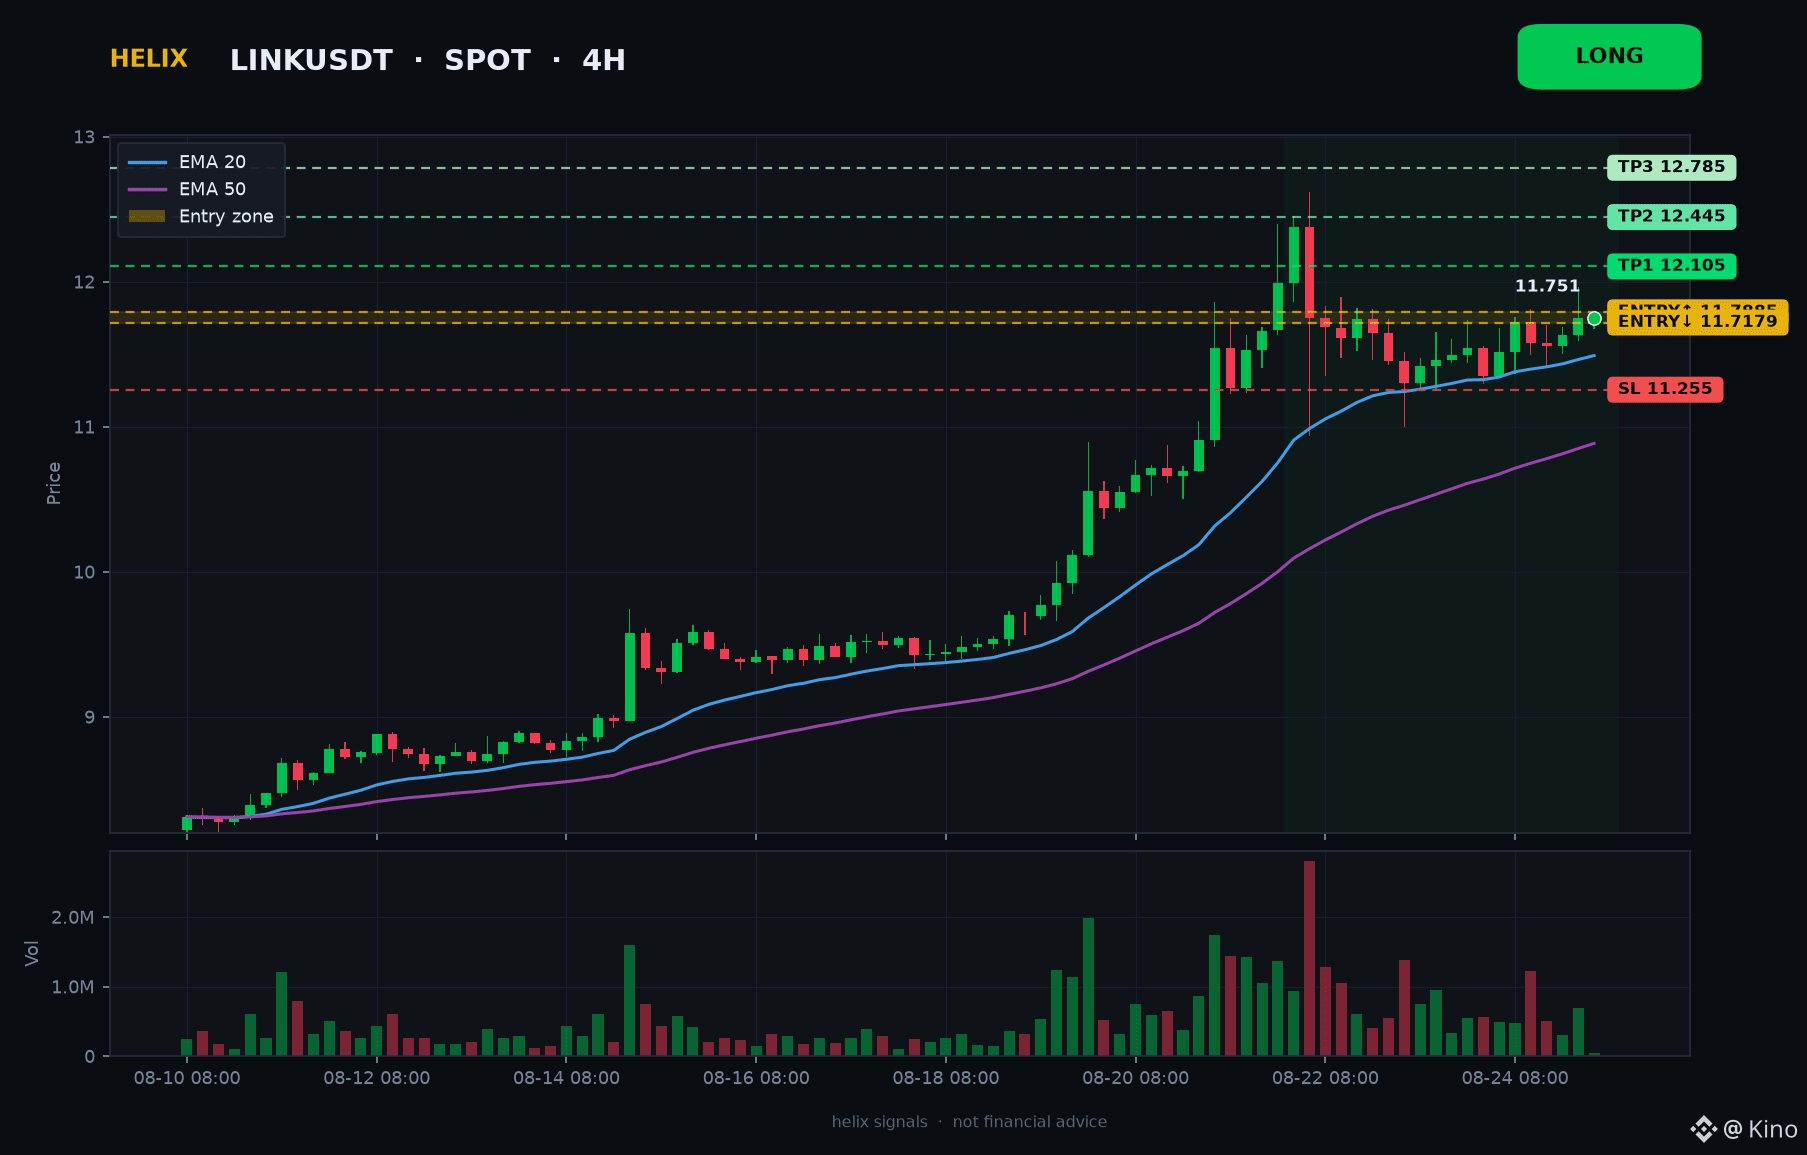Click the helix signals disclaimer text

click(969, 1122)
